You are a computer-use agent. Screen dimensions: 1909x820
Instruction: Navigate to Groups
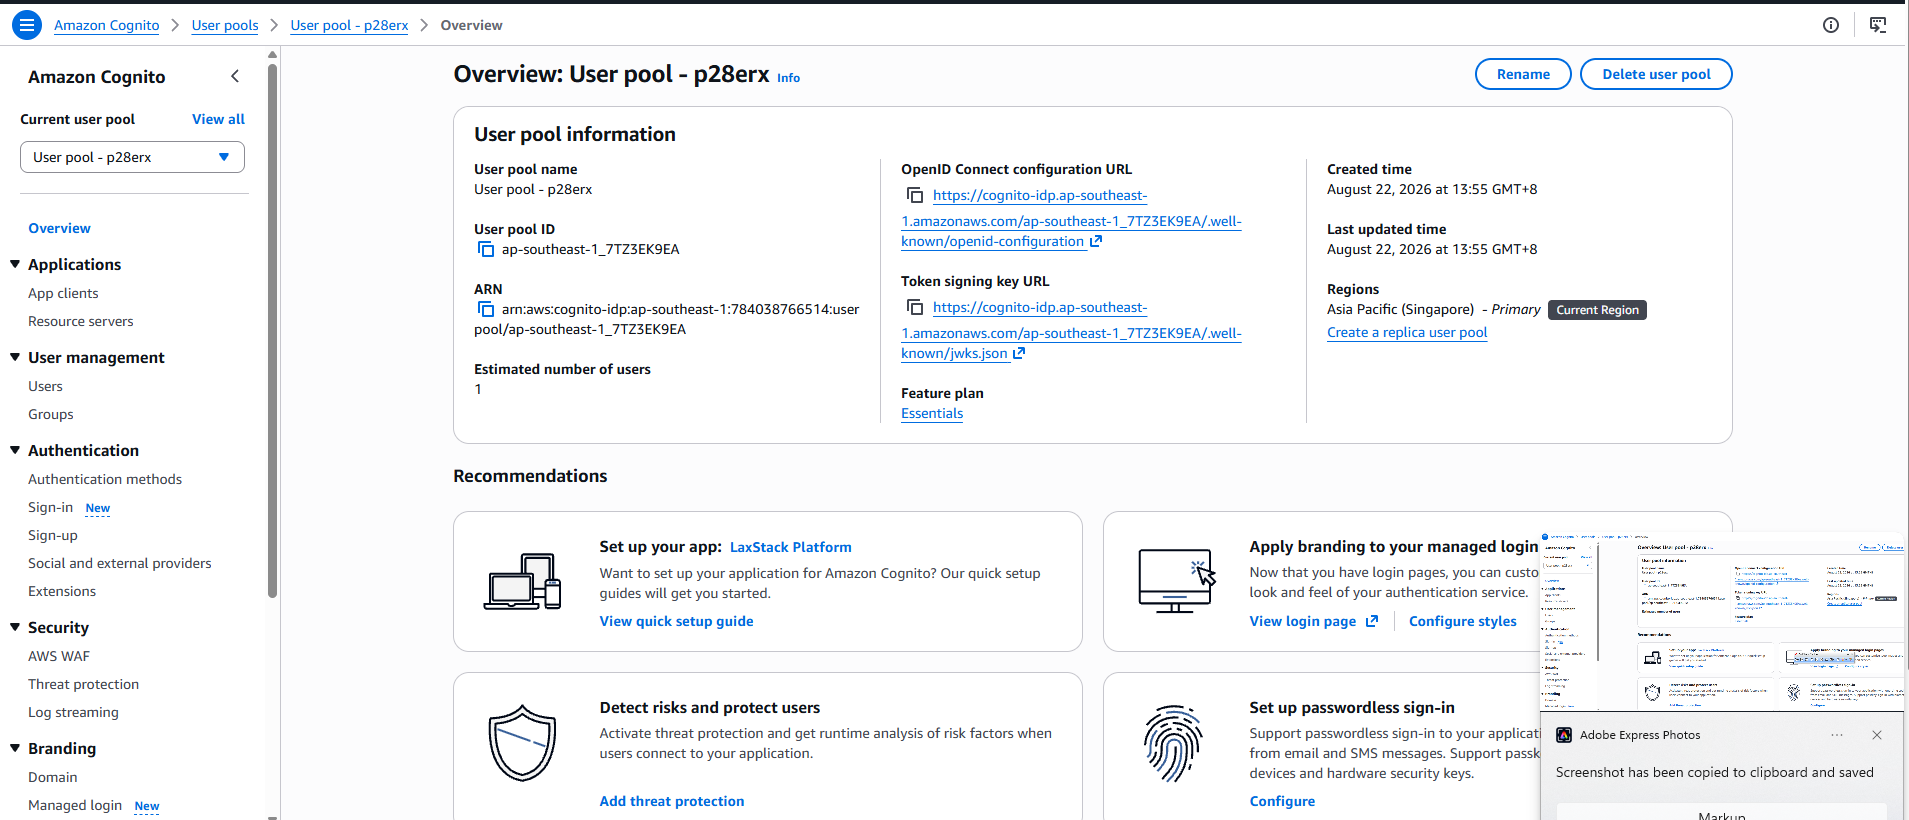point(51,414)
